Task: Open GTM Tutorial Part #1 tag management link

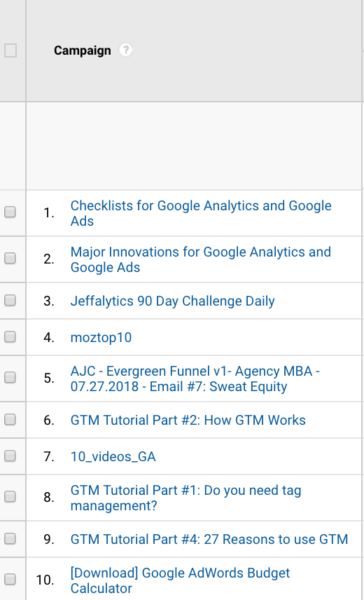Action: 186,498
